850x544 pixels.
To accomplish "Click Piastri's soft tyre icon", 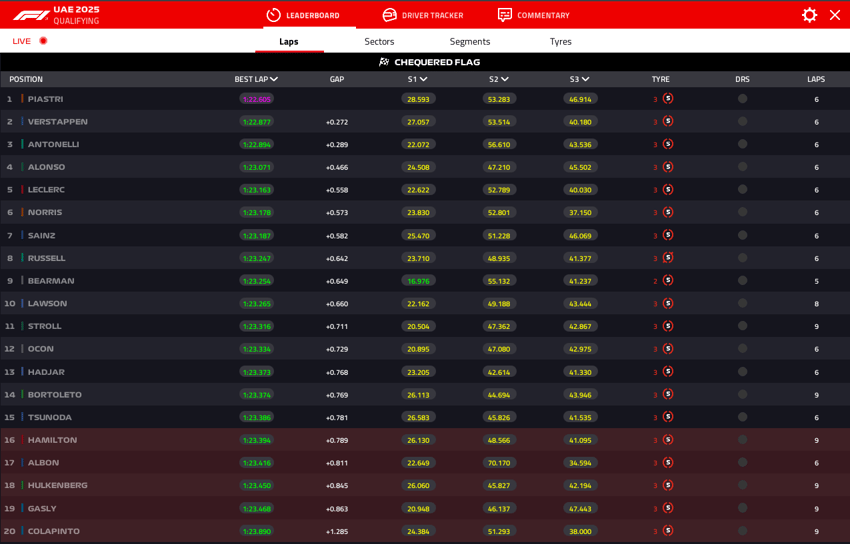I will (x=668, y=99).
